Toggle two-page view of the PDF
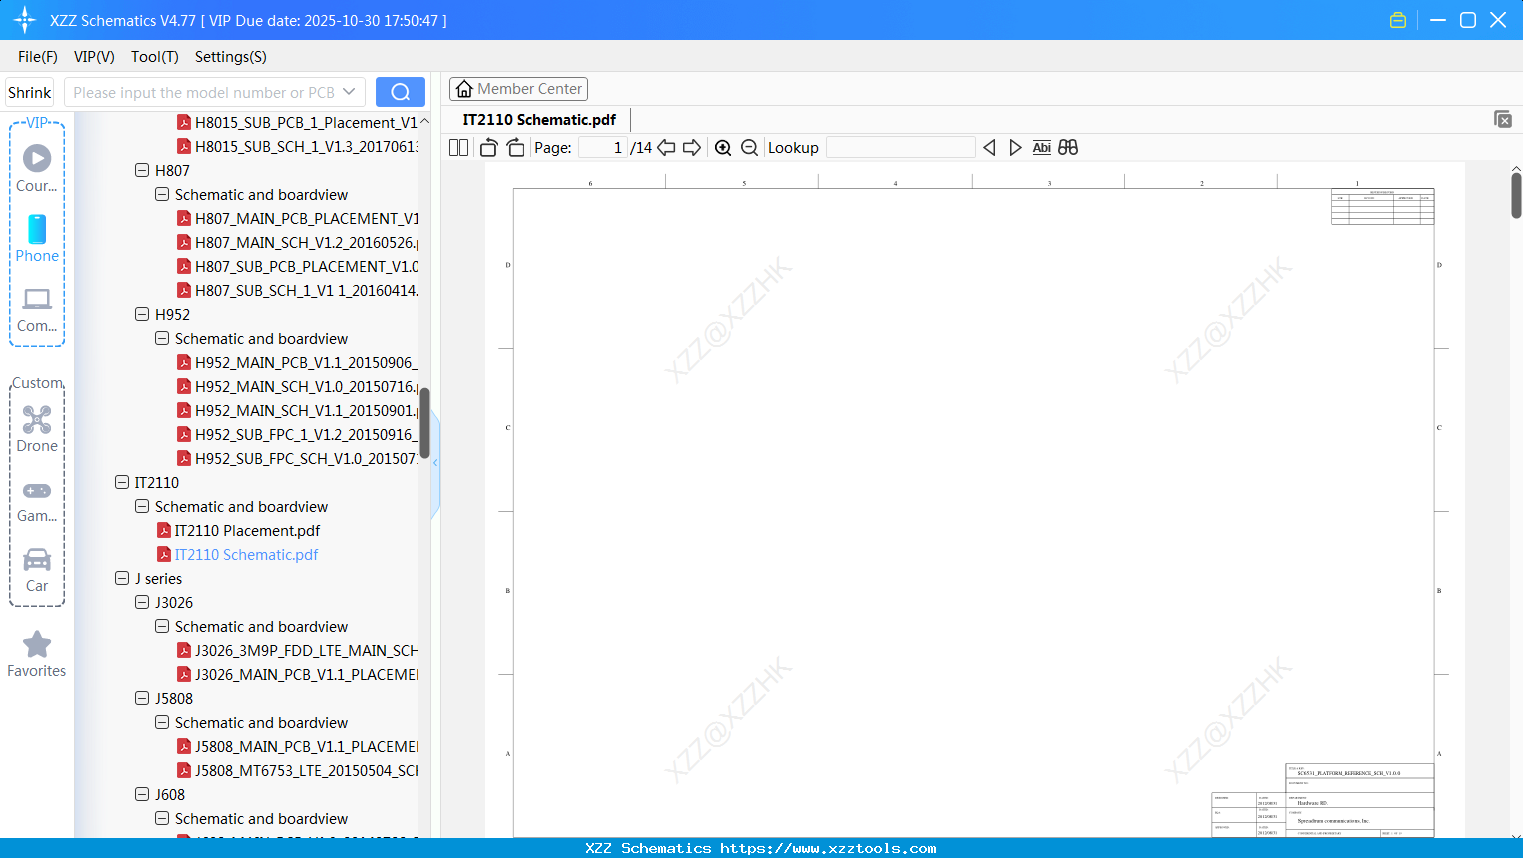Screen dimensions: 1523x858 458,147
